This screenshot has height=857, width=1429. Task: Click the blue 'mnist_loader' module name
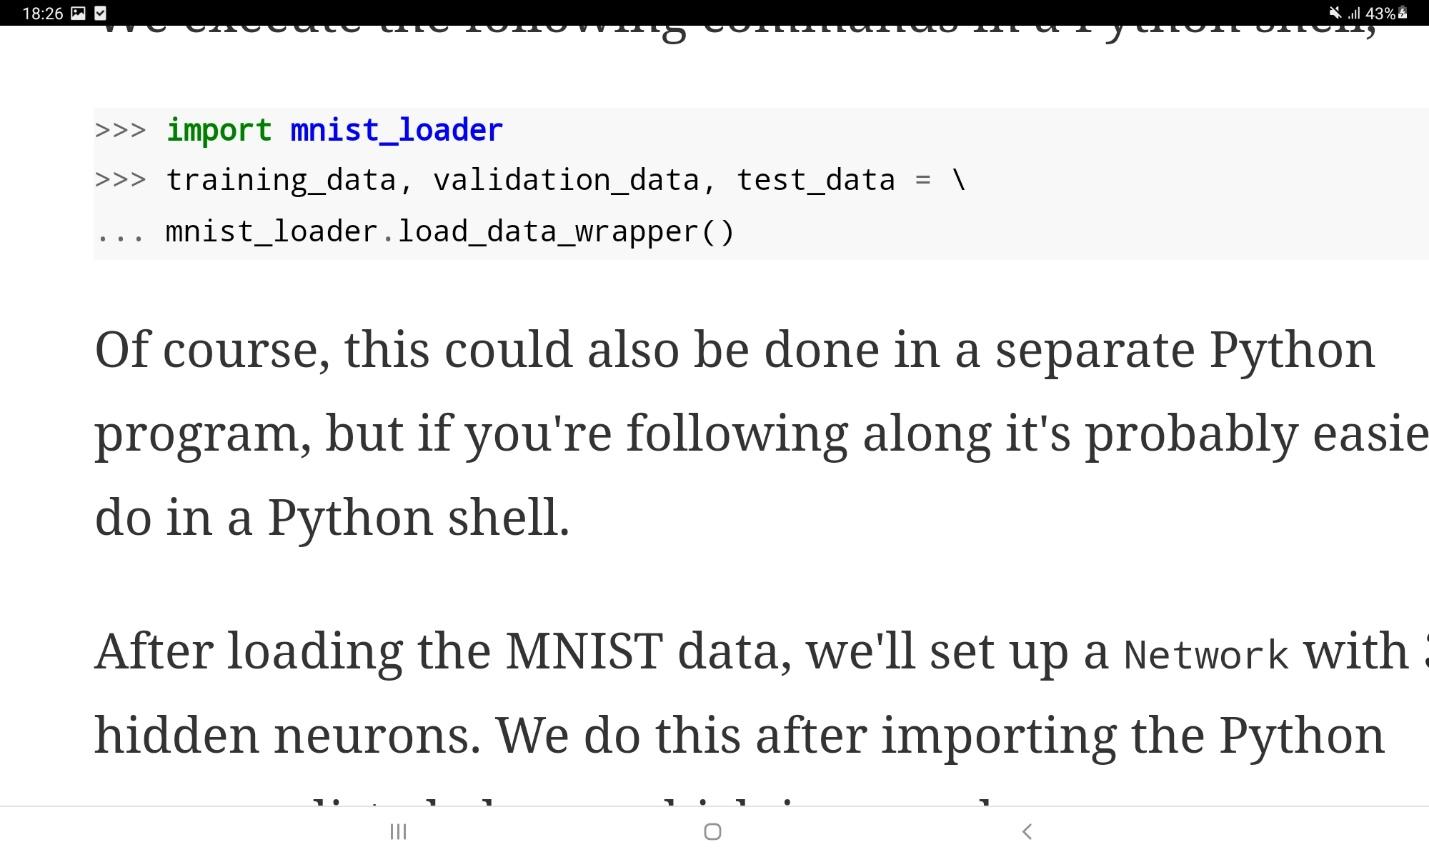coord(396,130)
